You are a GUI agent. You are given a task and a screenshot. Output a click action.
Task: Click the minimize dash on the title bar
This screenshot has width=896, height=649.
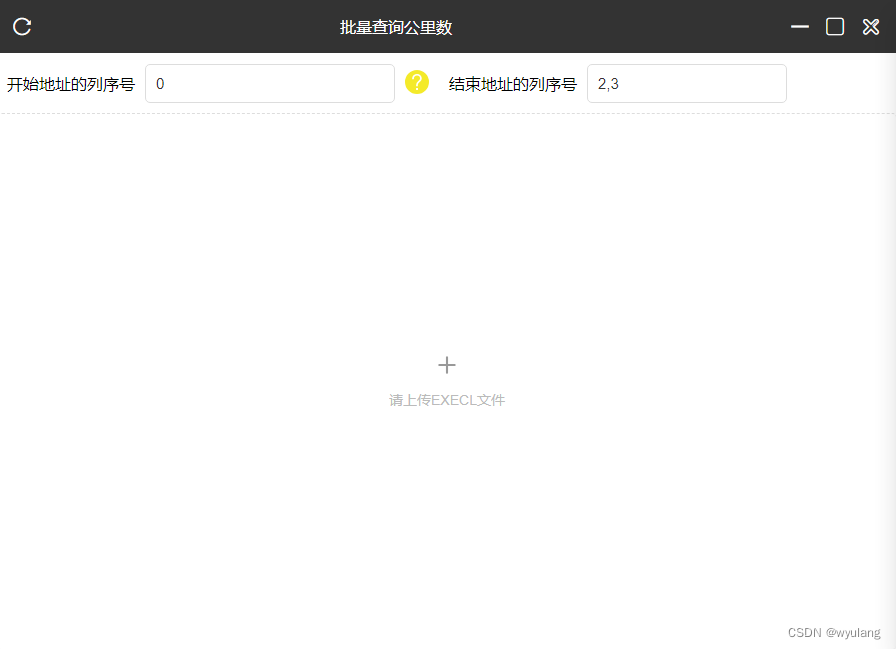pos(798,27)
